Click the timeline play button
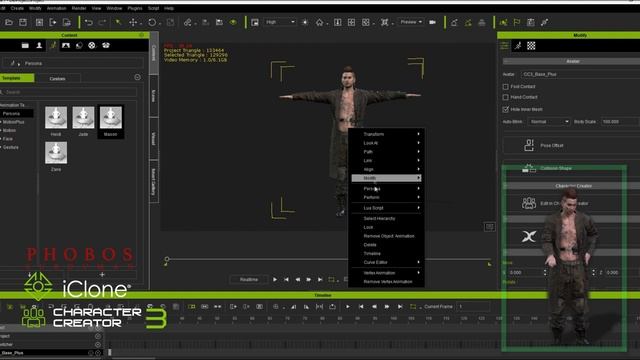Viewport: 640px width, 360px height. (348, 307)
